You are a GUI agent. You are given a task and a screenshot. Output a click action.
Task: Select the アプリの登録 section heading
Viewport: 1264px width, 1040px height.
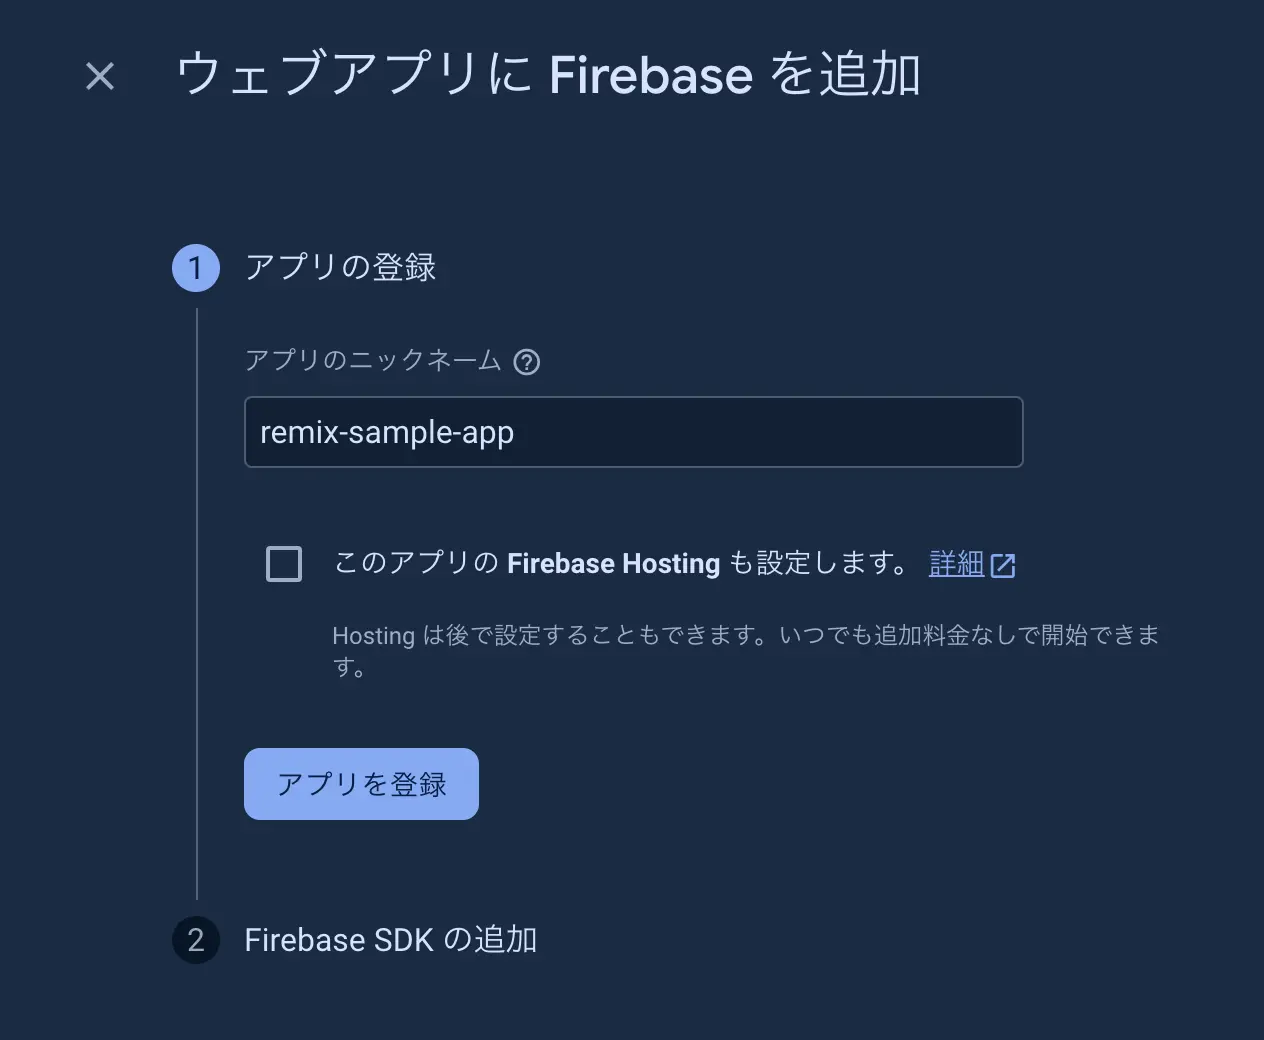[x=340, y=267]
